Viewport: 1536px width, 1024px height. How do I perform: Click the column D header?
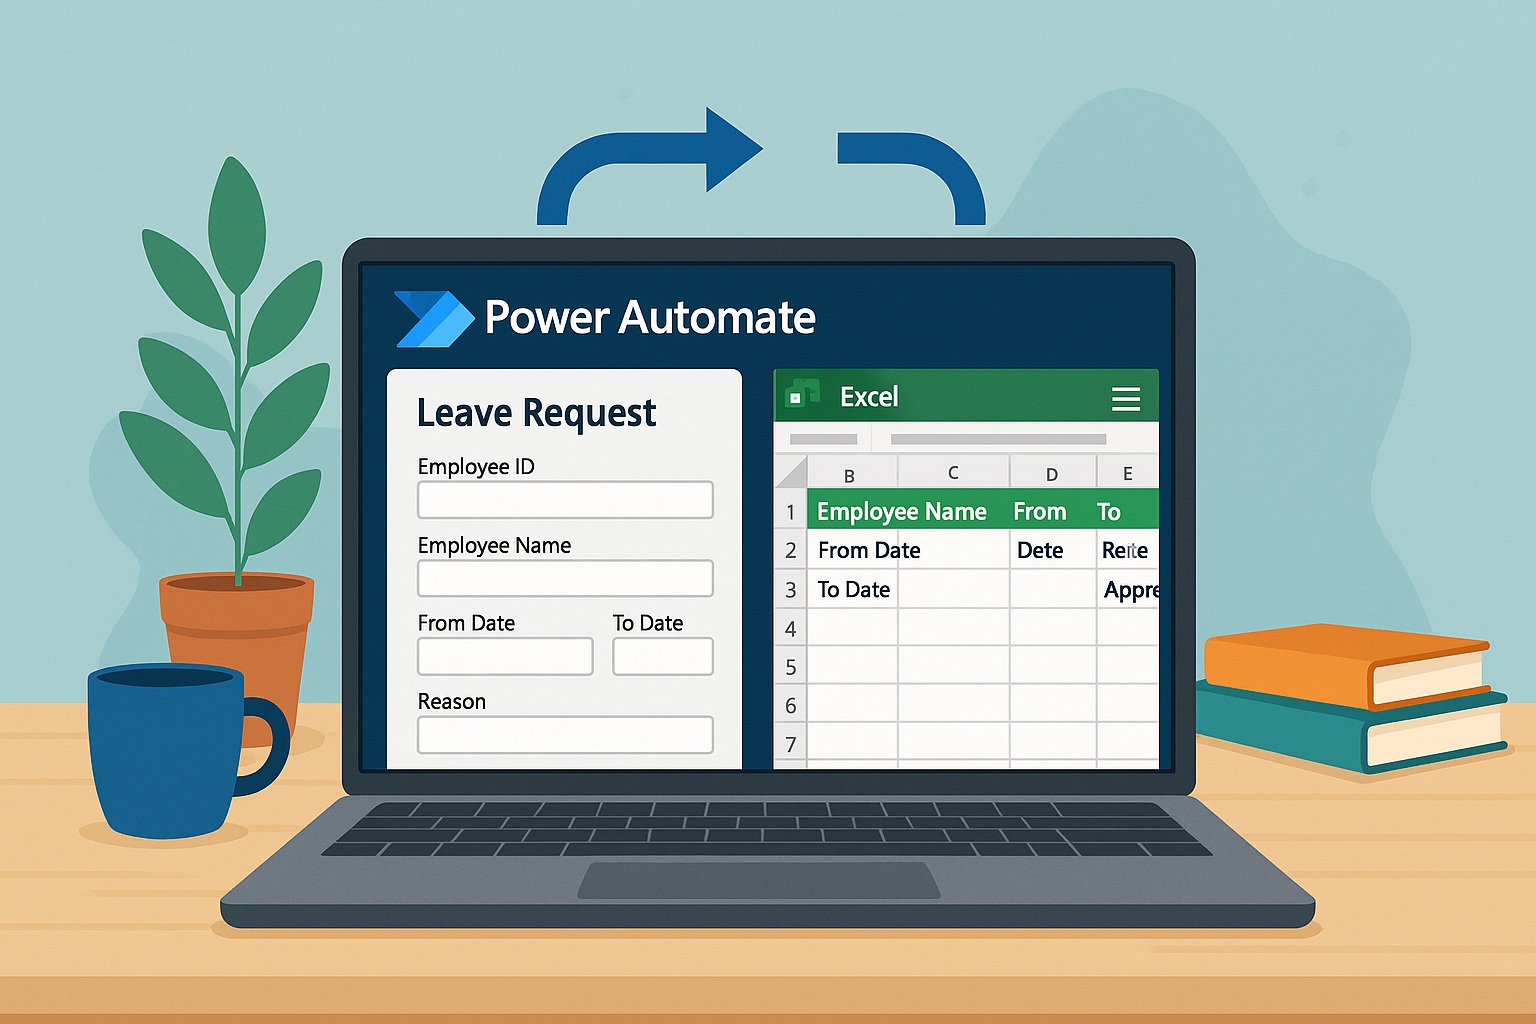(1052, 474)
